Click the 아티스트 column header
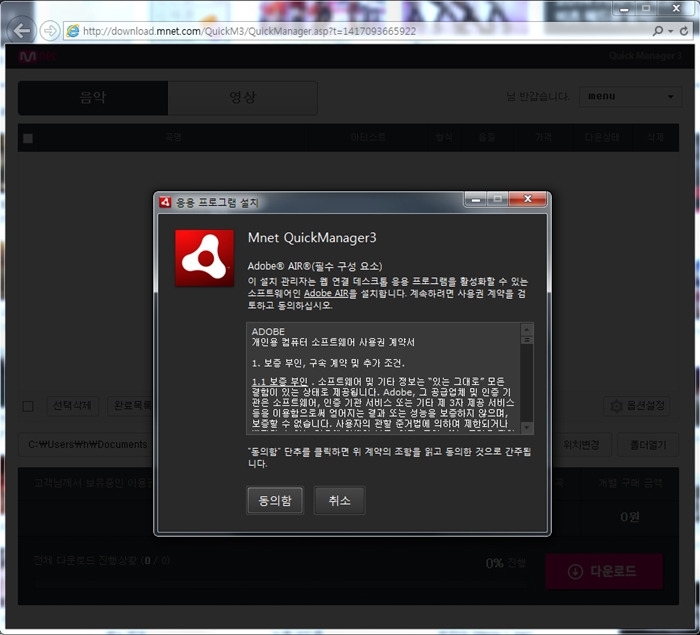Screen dimensions: 700x635 pyautogui.click(x=368, y=138)
